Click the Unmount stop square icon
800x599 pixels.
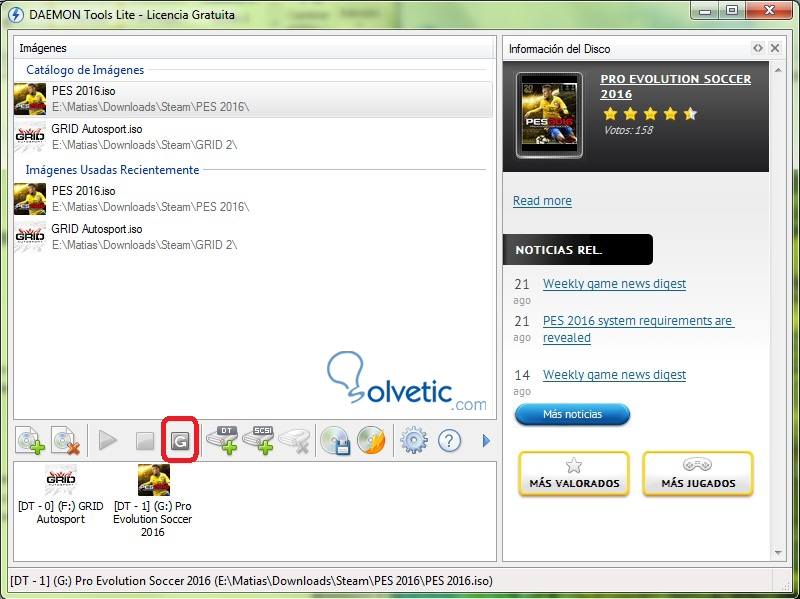pyautogui.click(x=145, y=441)
